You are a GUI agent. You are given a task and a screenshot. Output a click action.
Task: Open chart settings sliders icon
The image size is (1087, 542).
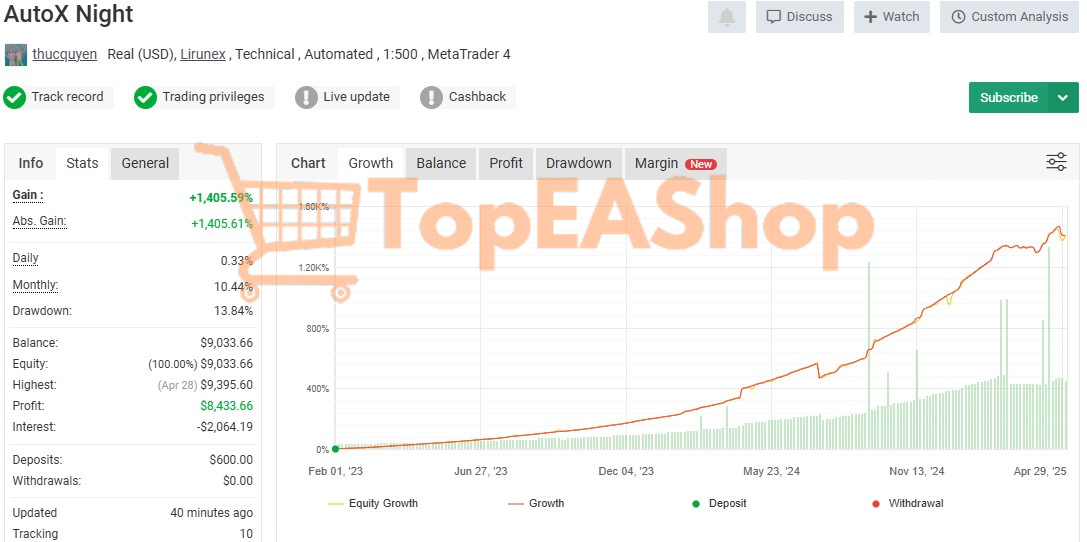coord(1056,162)
